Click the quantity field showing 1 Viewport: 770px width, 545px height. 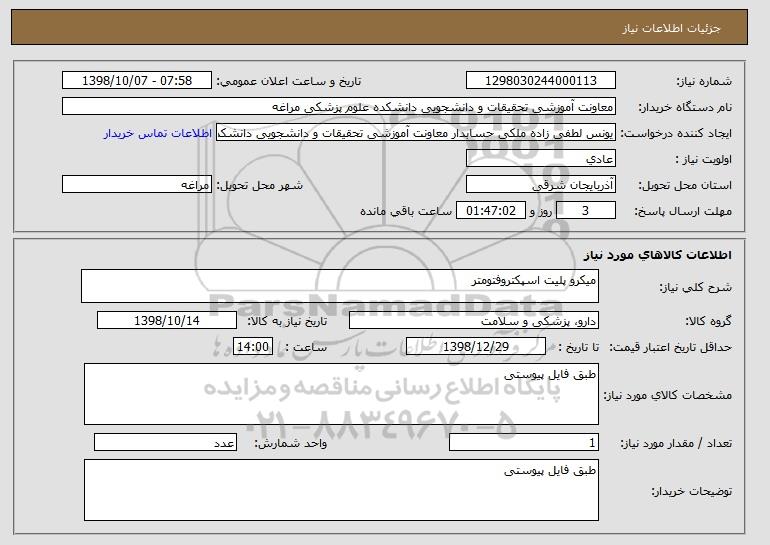[x=524, y=442]
